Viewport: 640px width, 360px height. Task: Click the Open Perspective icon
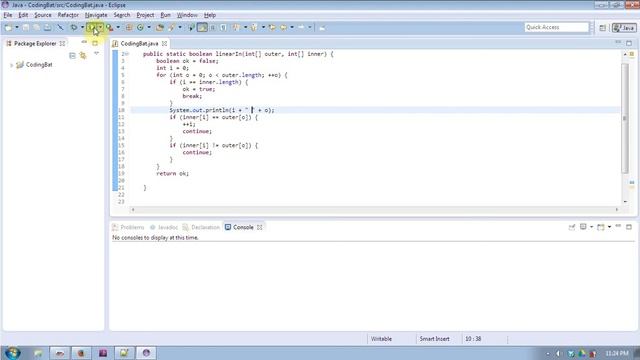click(603, 28)
